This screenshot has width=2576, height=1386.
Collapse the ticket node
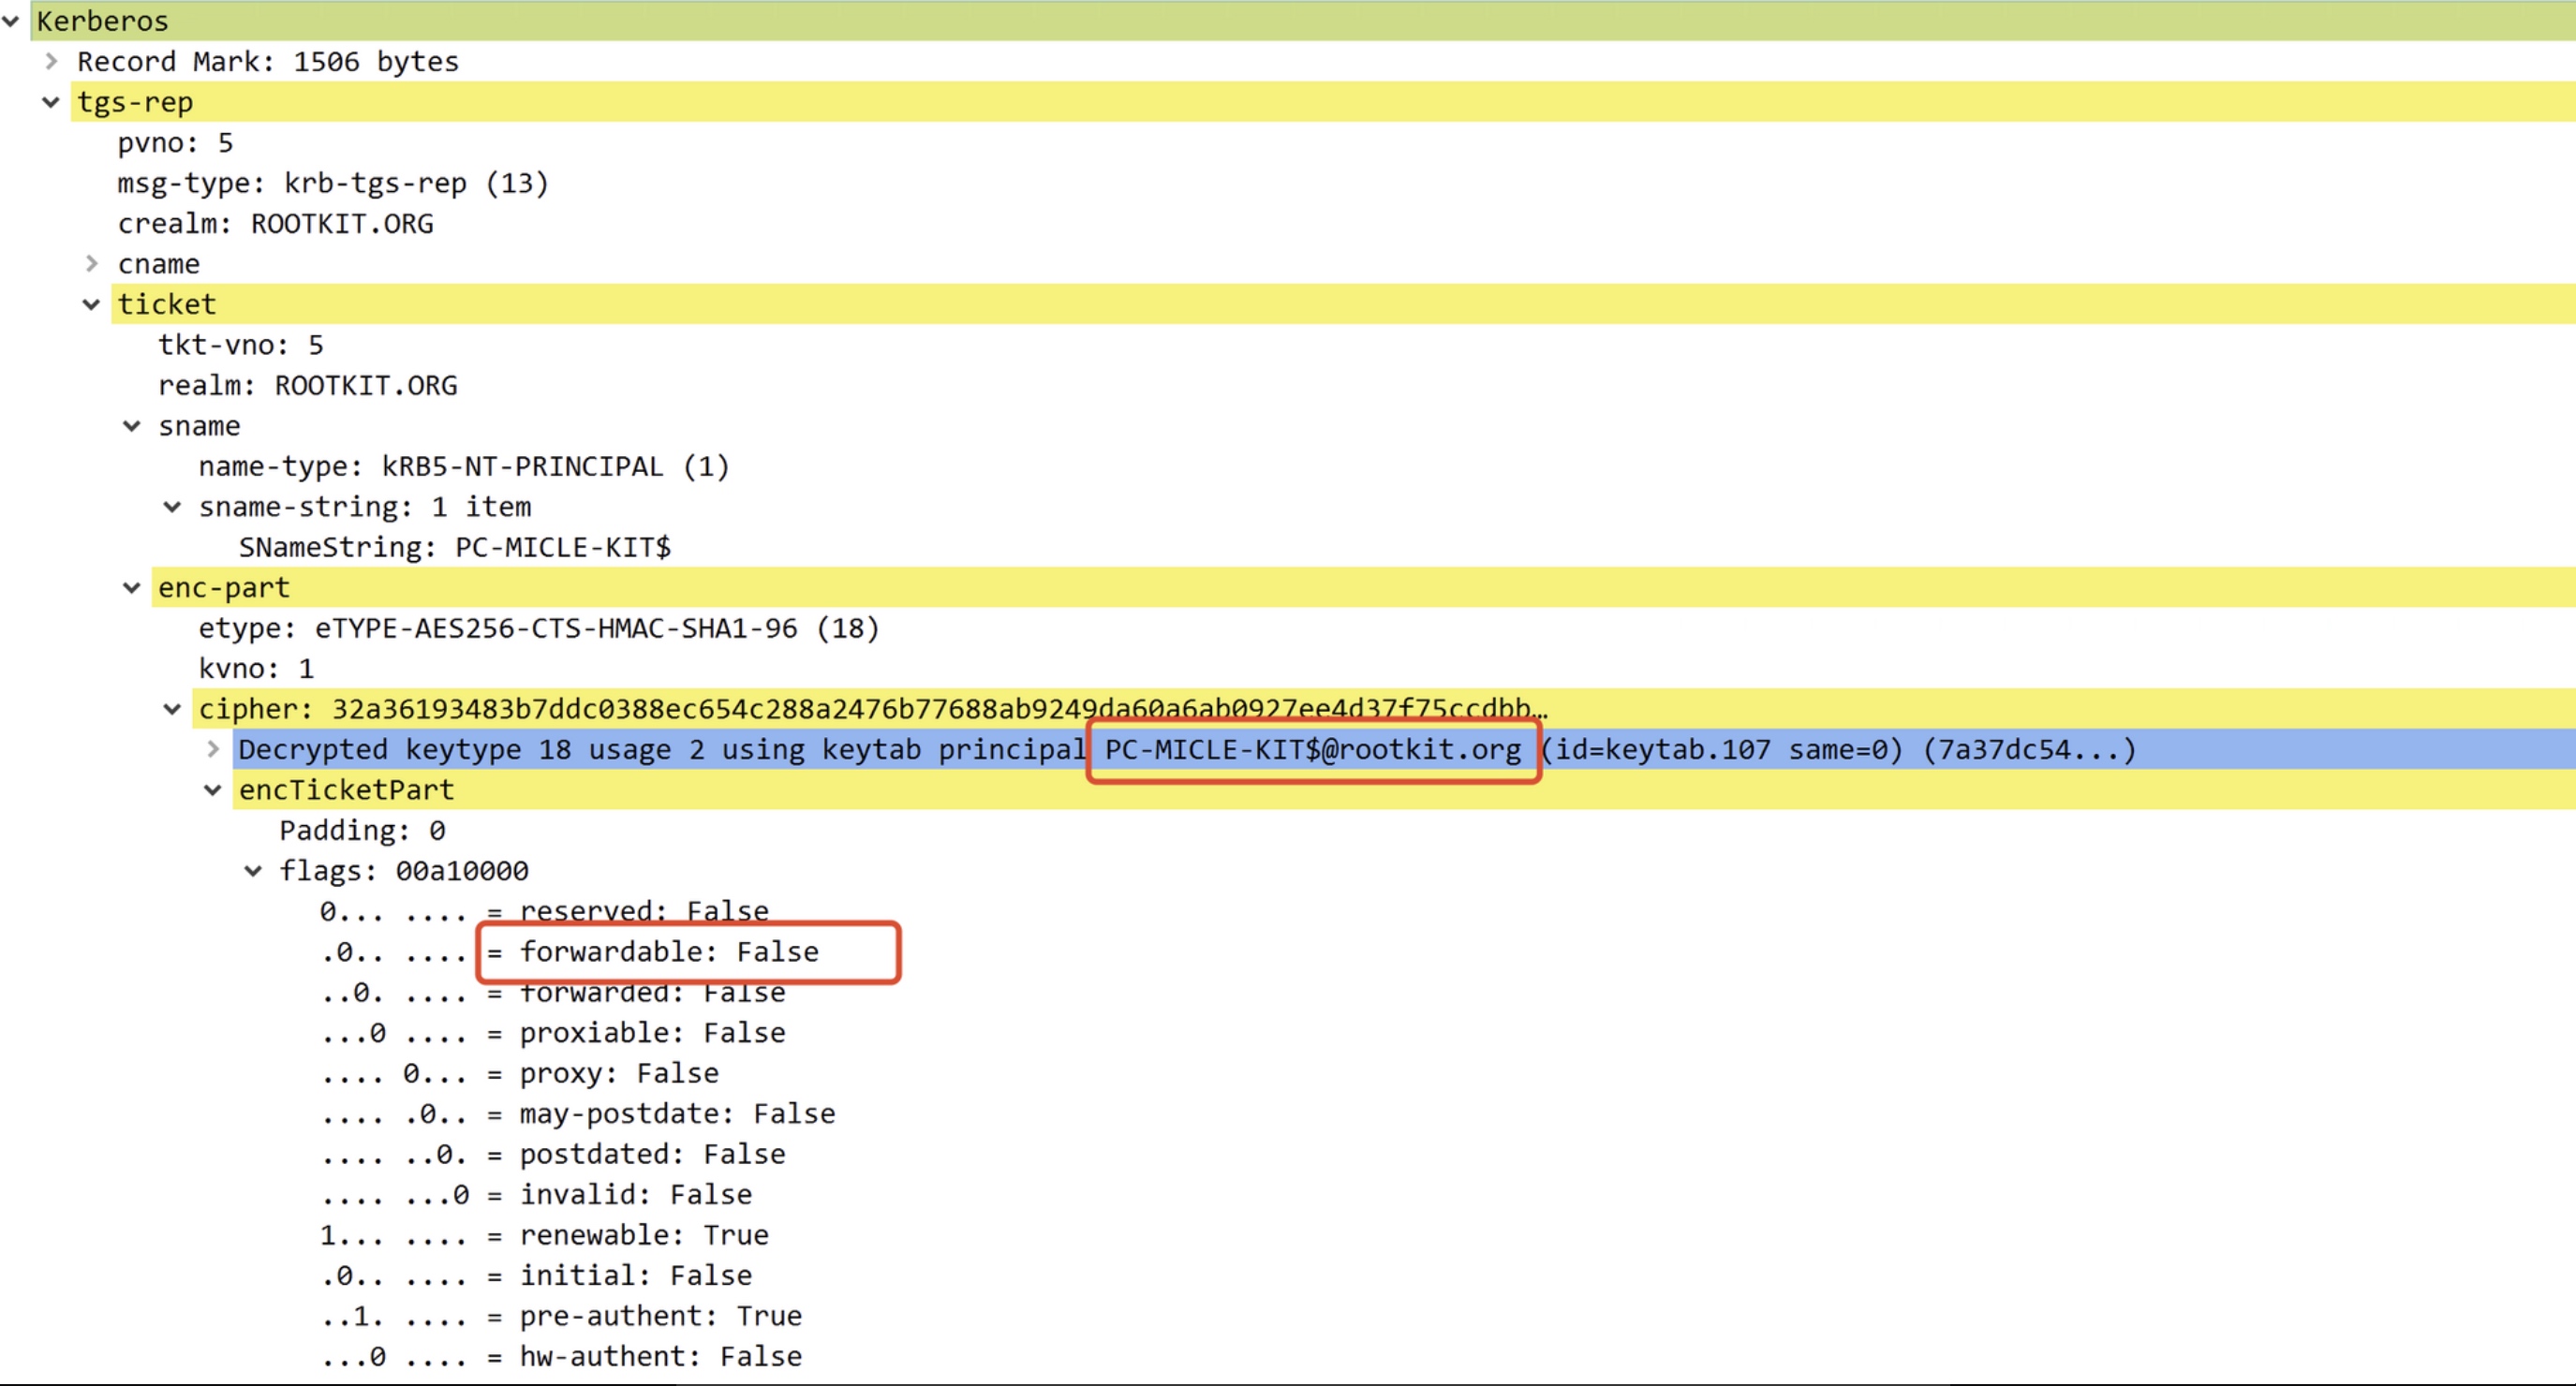92,304
